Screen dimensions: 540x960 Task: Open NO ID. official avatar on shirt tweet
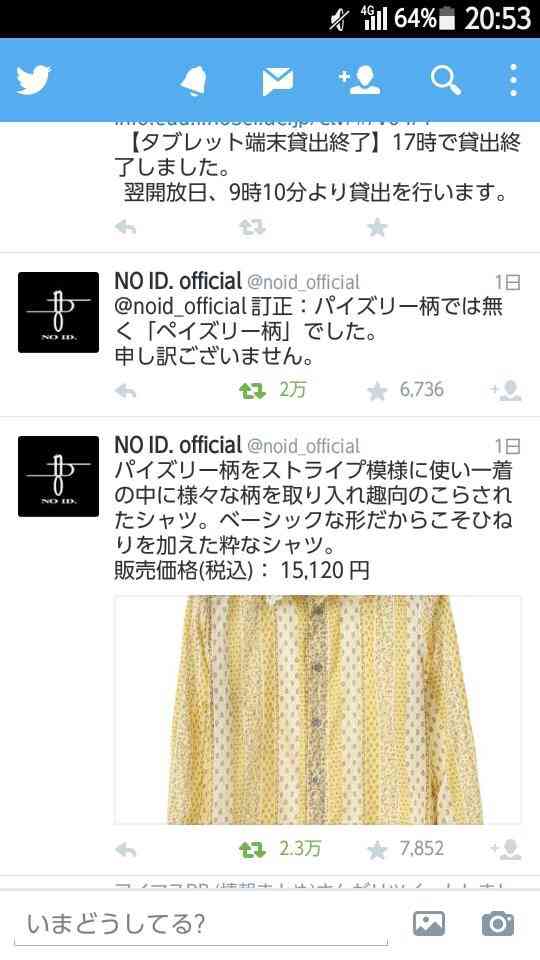click(58, 476)
